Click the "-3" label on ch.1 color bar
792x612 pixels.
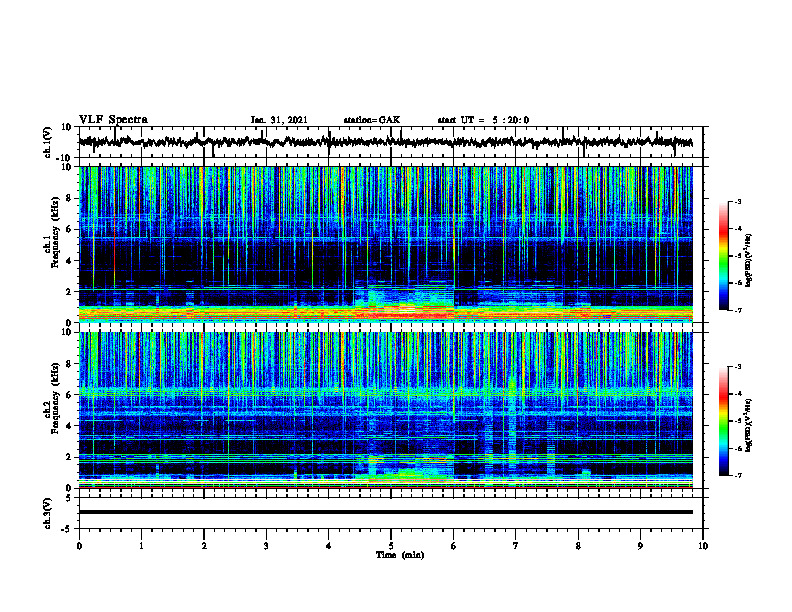tap(738, 202)
